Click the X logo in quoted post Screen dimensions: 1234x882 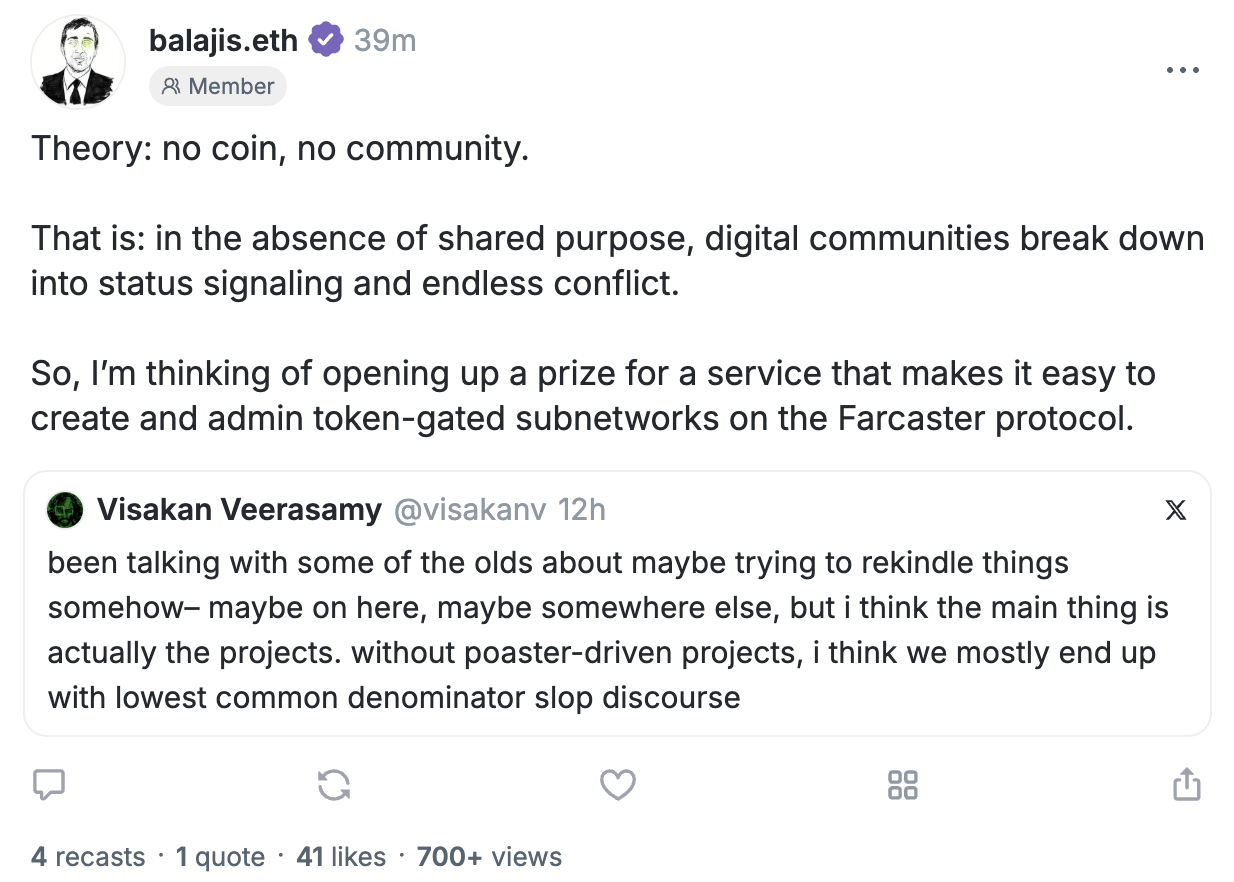pyautogui.click(x=1176, y=510)
